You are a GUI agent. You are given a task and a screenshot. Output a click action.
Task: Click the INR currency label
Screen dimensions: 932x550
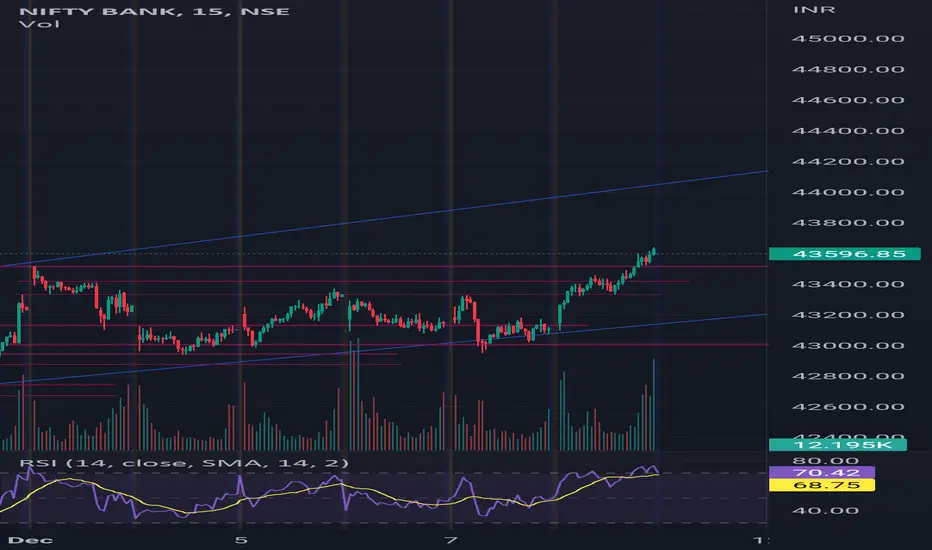(814, 10)
